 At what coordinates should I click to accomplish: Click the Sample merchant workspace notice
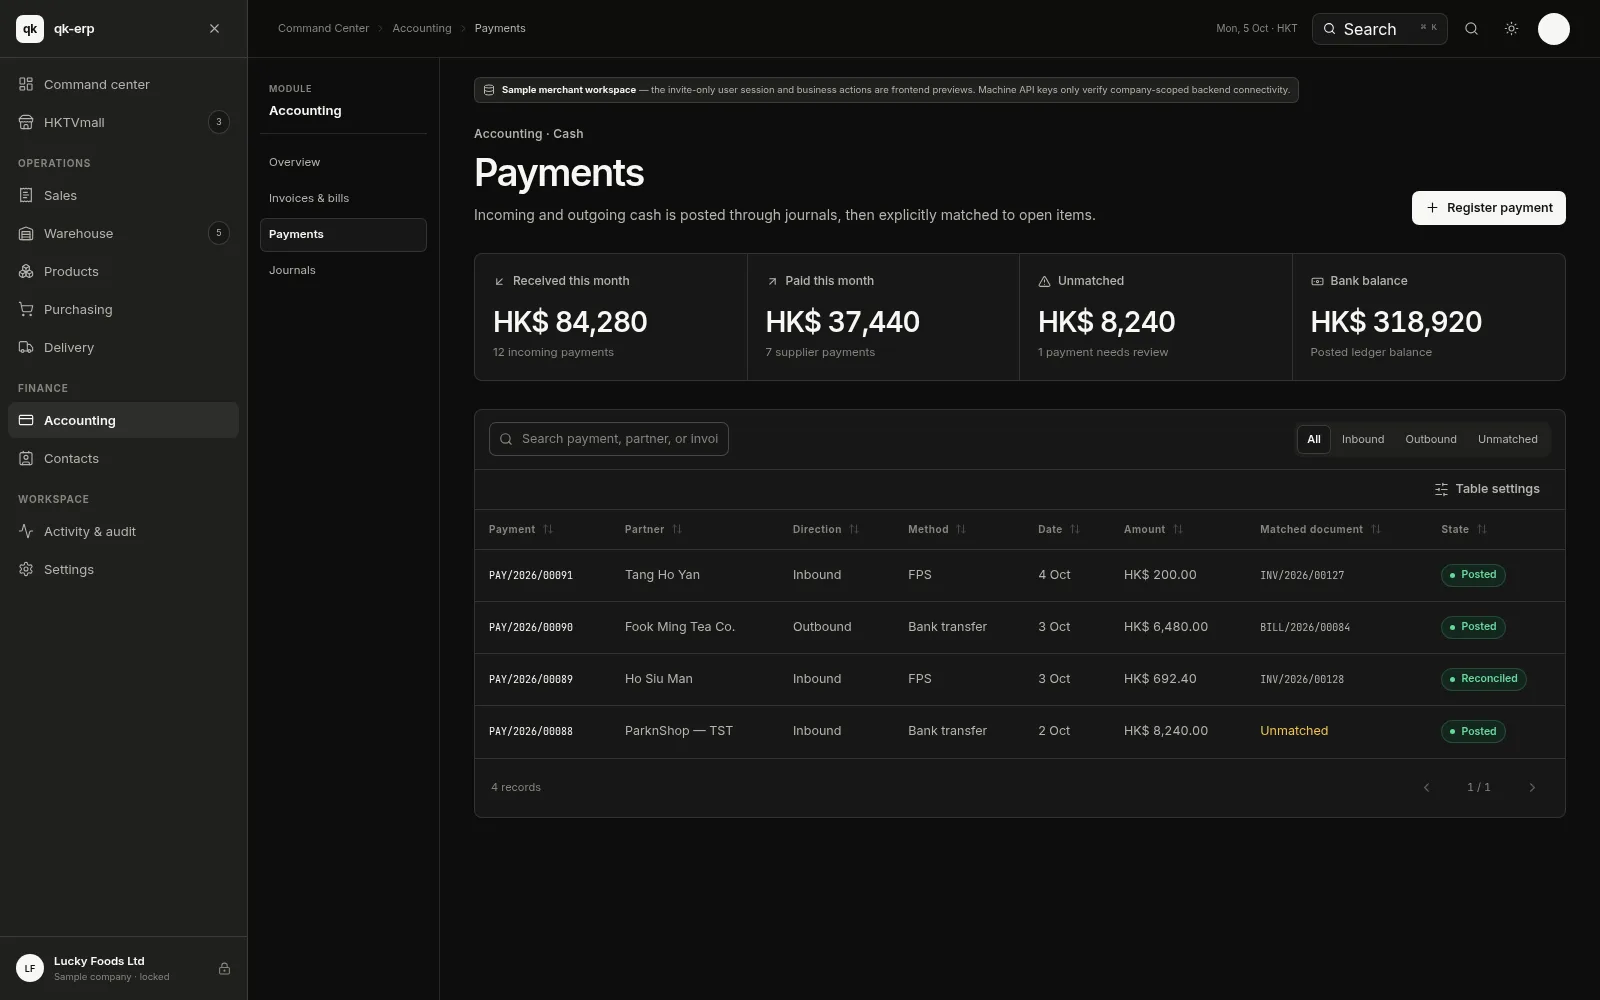point(886,90)
